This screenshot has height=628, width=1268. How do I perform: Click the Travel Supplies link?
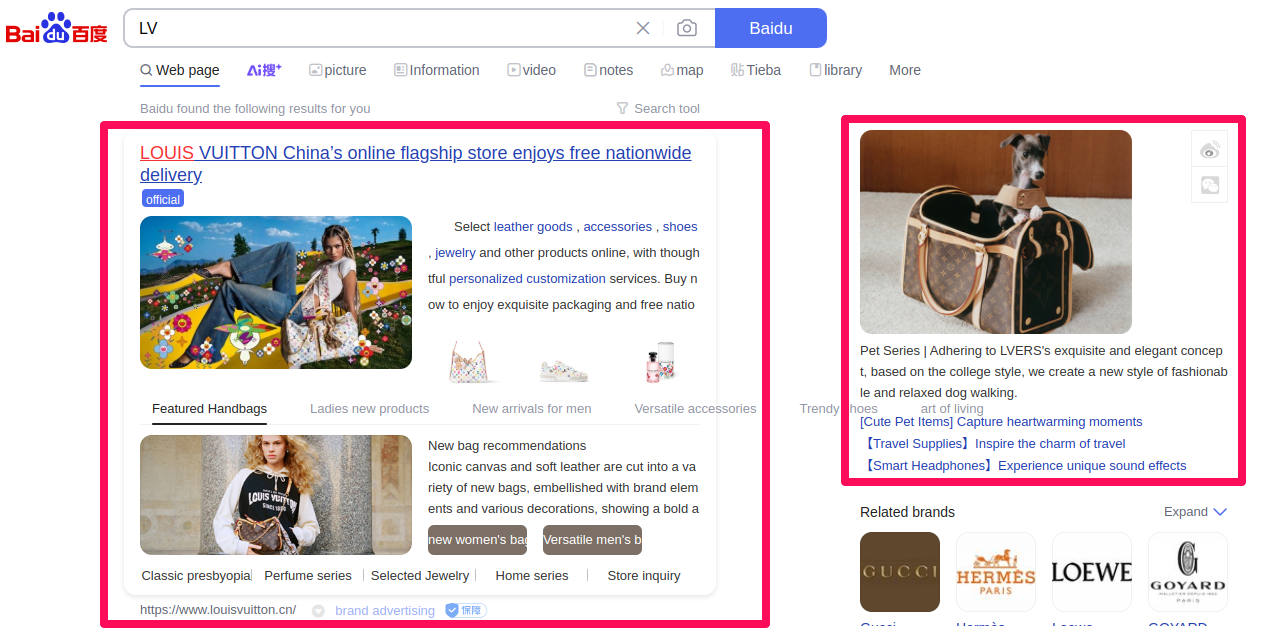coord(996,443)
